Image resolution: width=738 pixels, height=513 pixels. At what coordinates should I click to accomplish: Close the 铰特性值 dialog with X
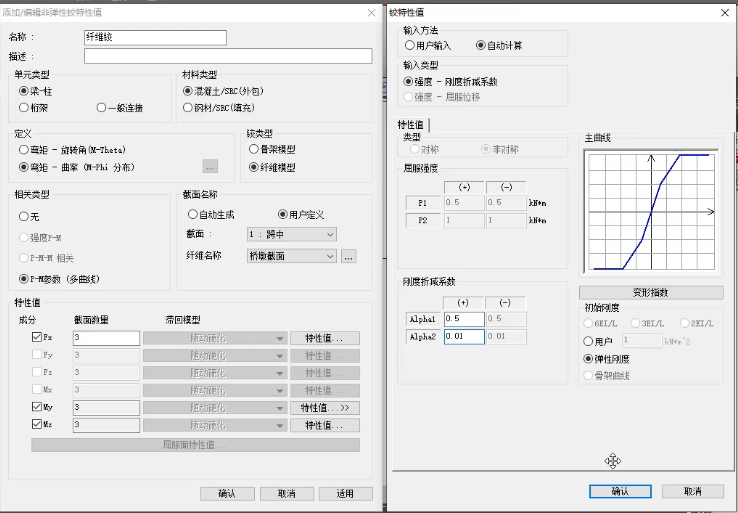coord(724,13)
